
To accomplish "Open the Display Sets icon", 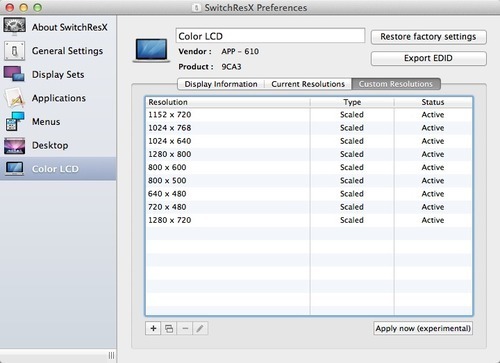I will pyautogui.click(x=14, y=74).
